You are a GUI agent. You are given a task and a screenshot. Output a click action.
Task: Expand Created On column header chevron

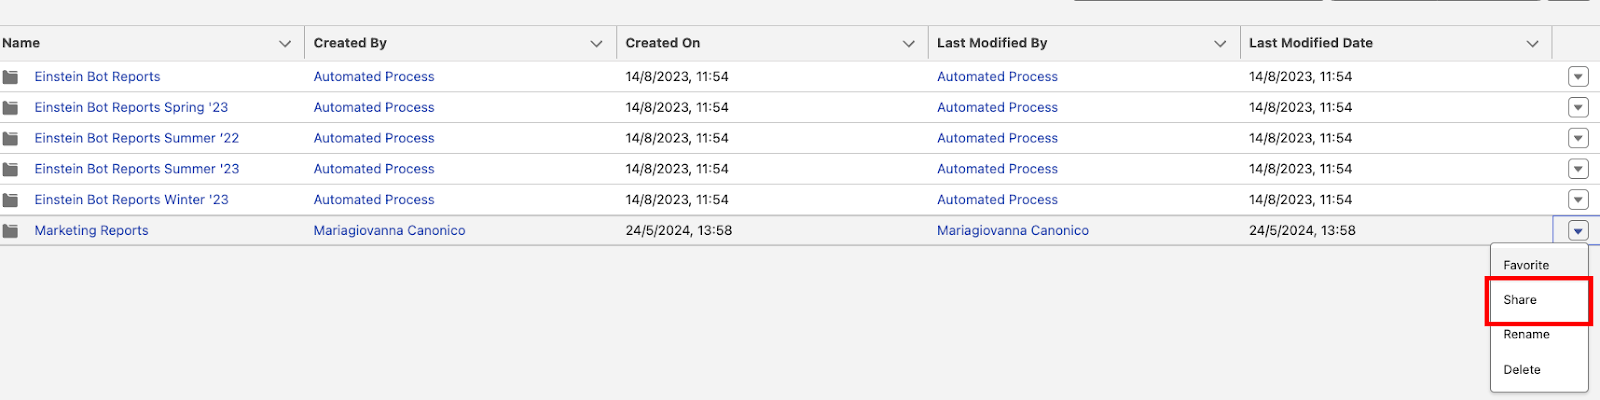coord(909,44)
